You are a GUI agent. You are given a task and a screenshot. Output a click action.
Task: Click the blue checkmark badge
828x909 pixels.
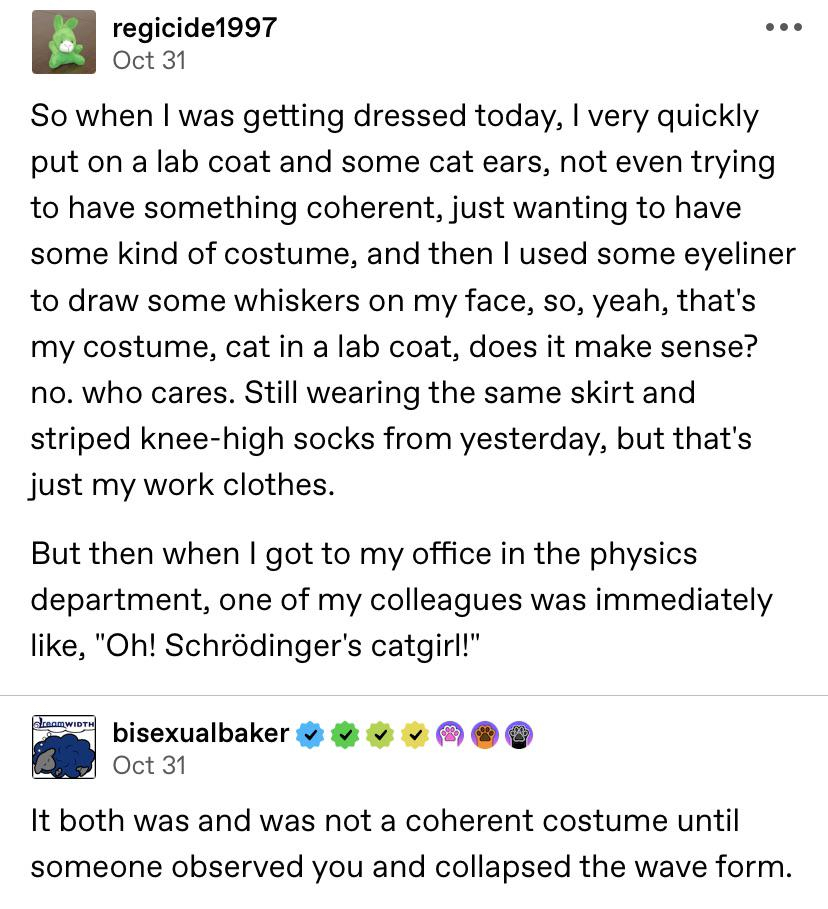point(310,734)
